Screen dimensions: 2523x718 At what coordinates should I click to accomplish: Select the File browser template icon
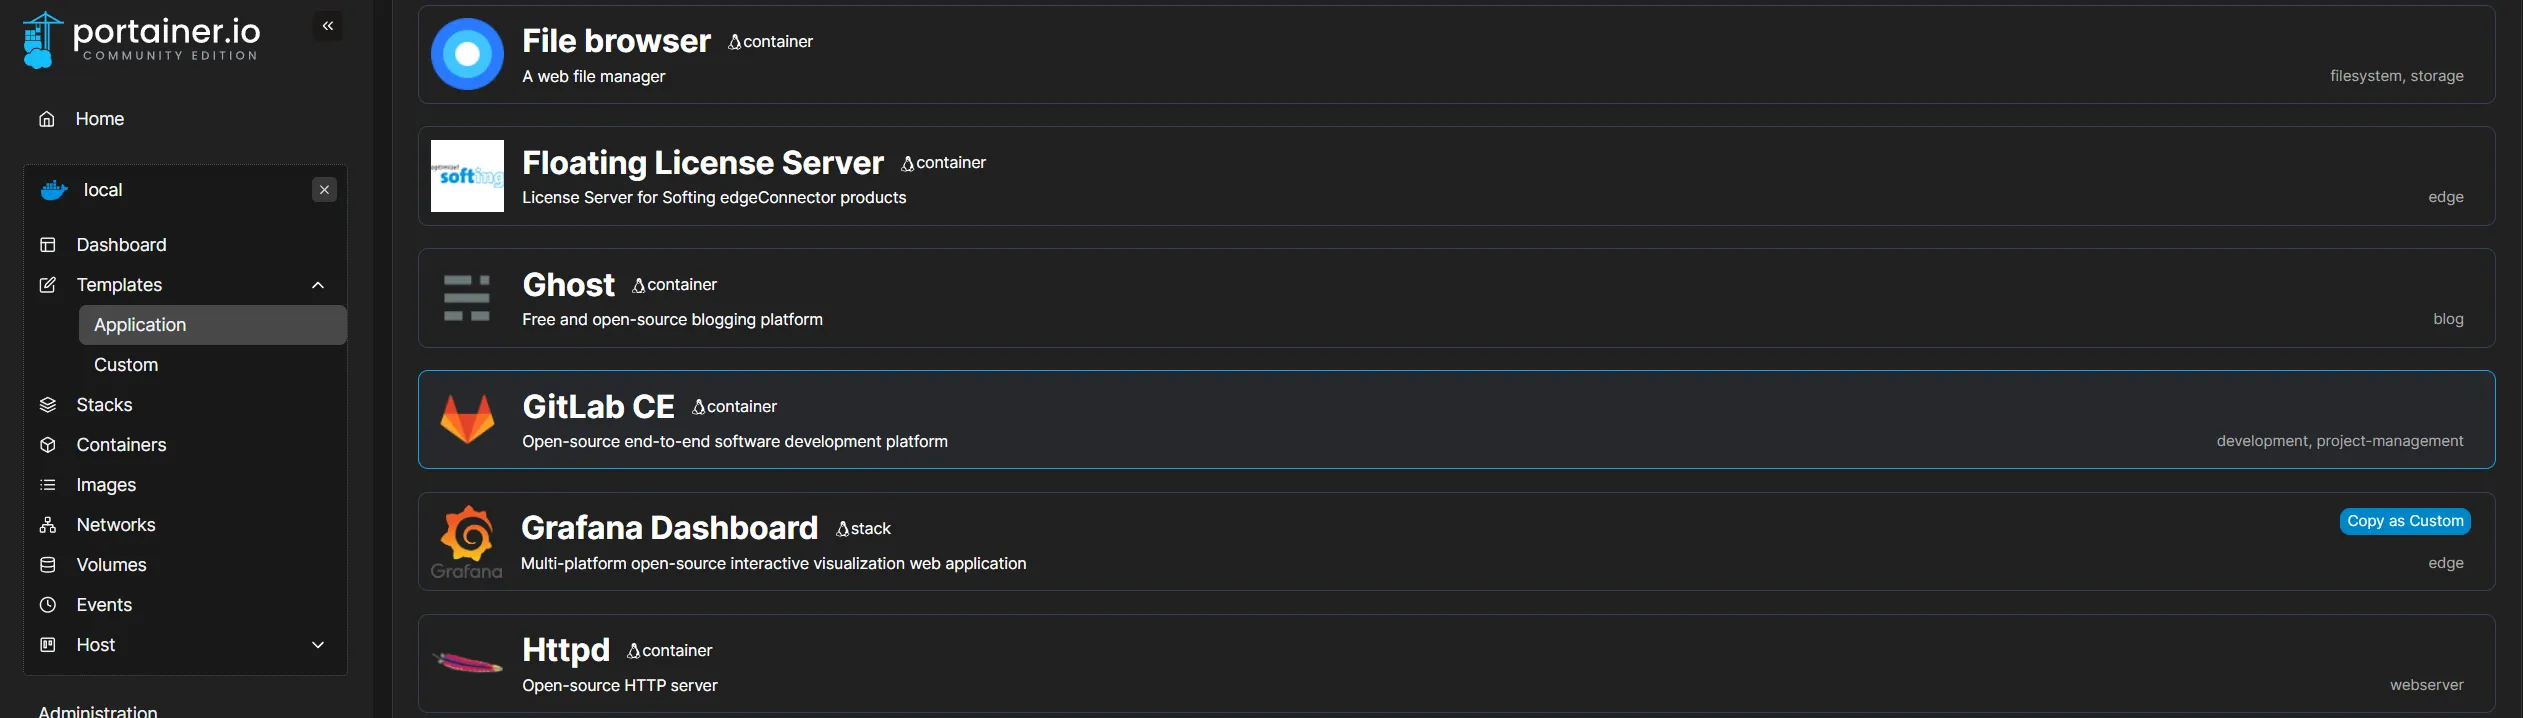pos(467,54)
